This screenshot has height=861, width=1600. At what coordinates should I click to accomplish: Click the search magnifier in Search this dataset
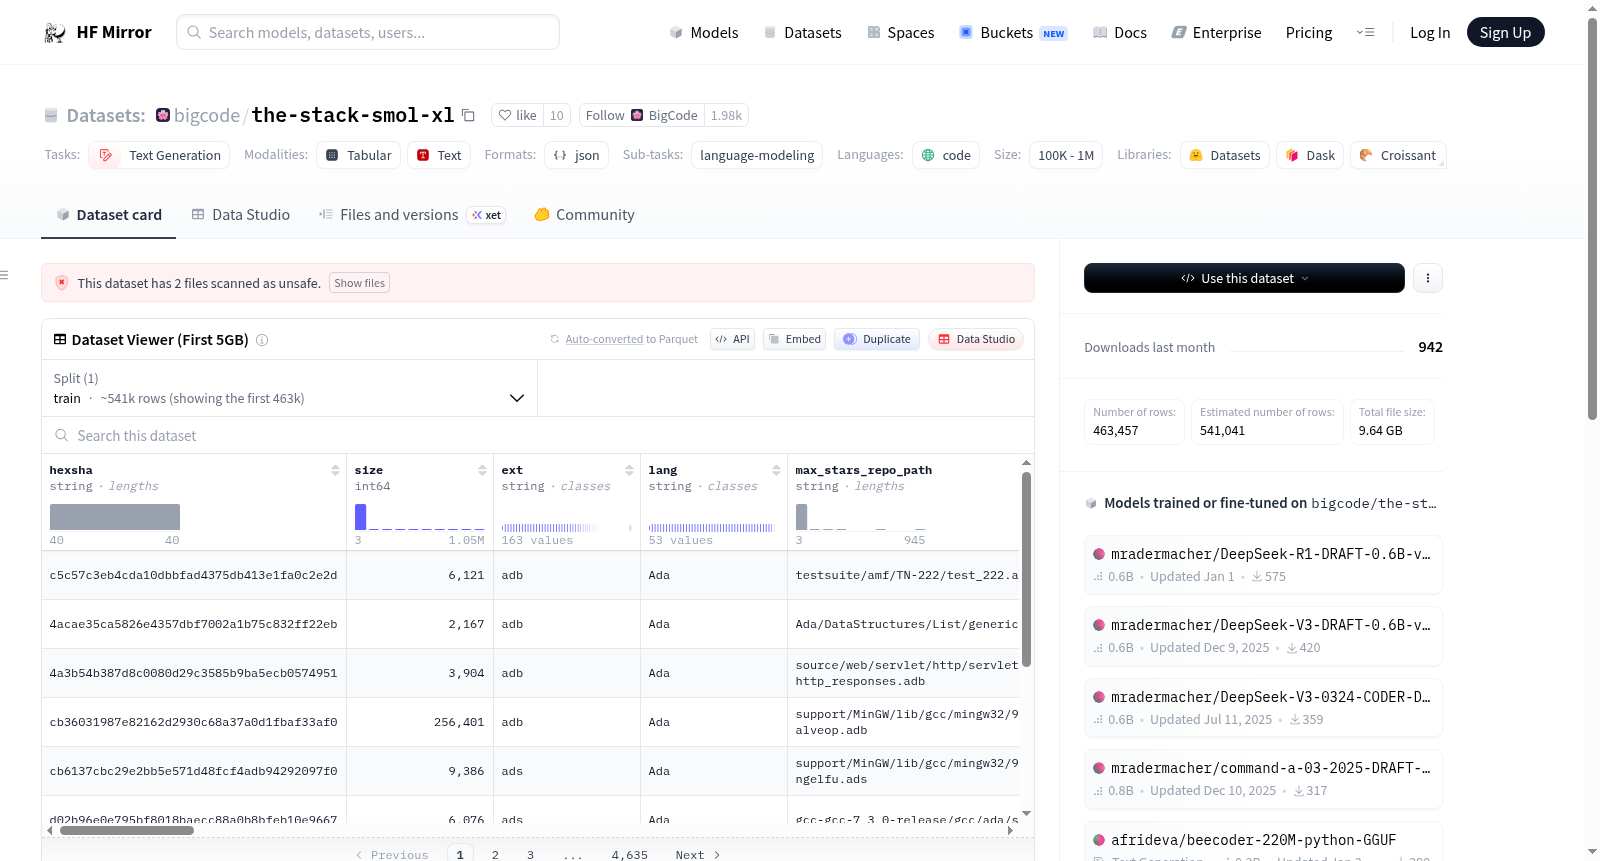[x=62, y=436]
